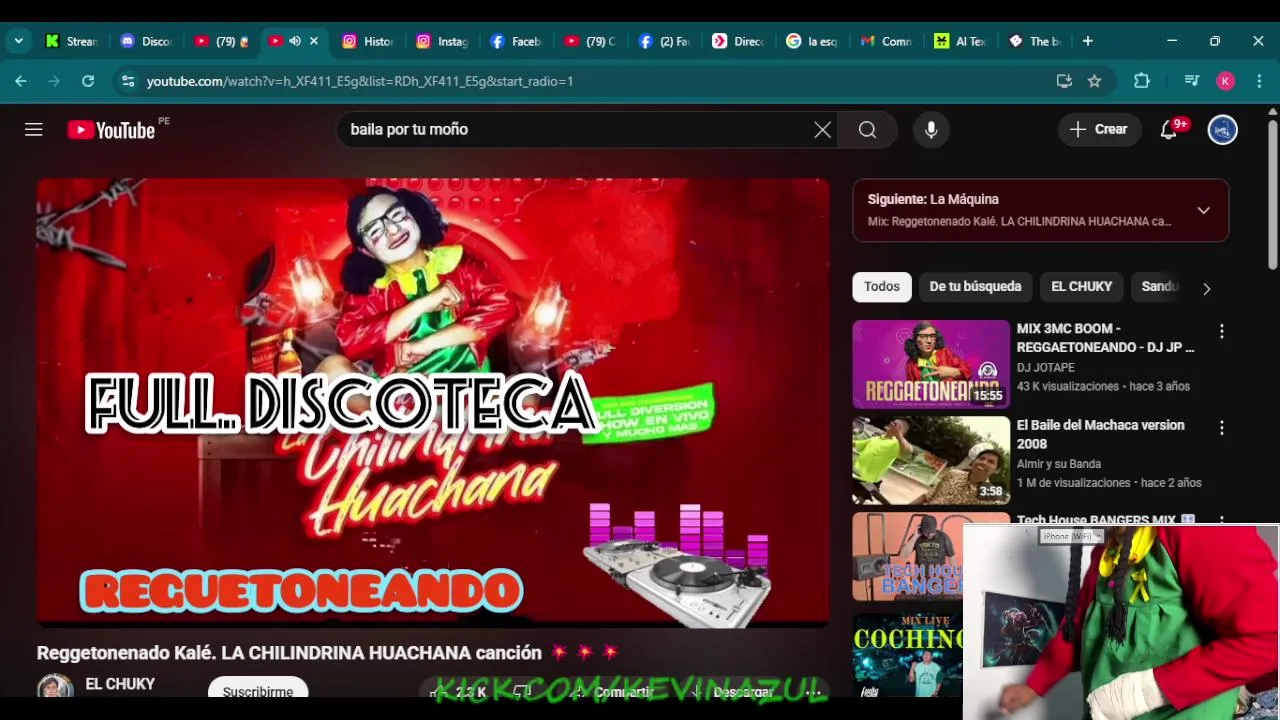The height and width of the screenshot is (720, 1280).
Task: Open options for MIX 3MC BOOM video
Action: 1221,331
